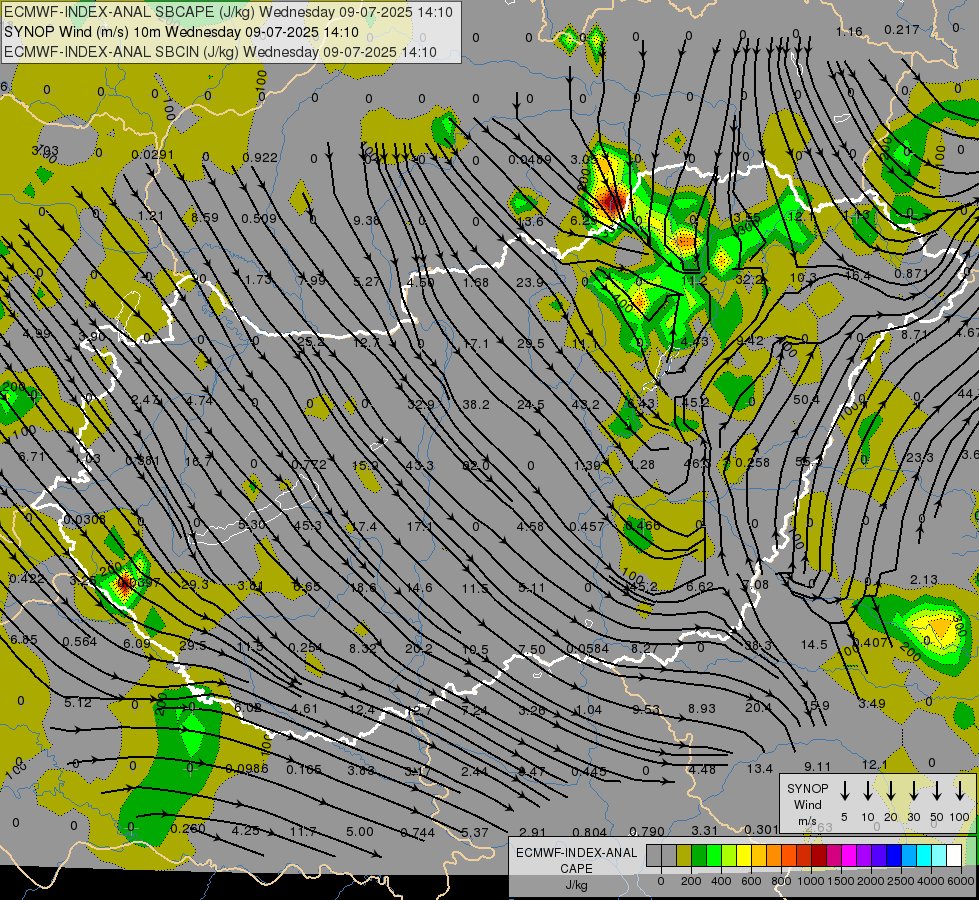Click the 0.407 value on the map
Image resolution: width=979 pixels, height=900 pixels.
pos(870,642)
